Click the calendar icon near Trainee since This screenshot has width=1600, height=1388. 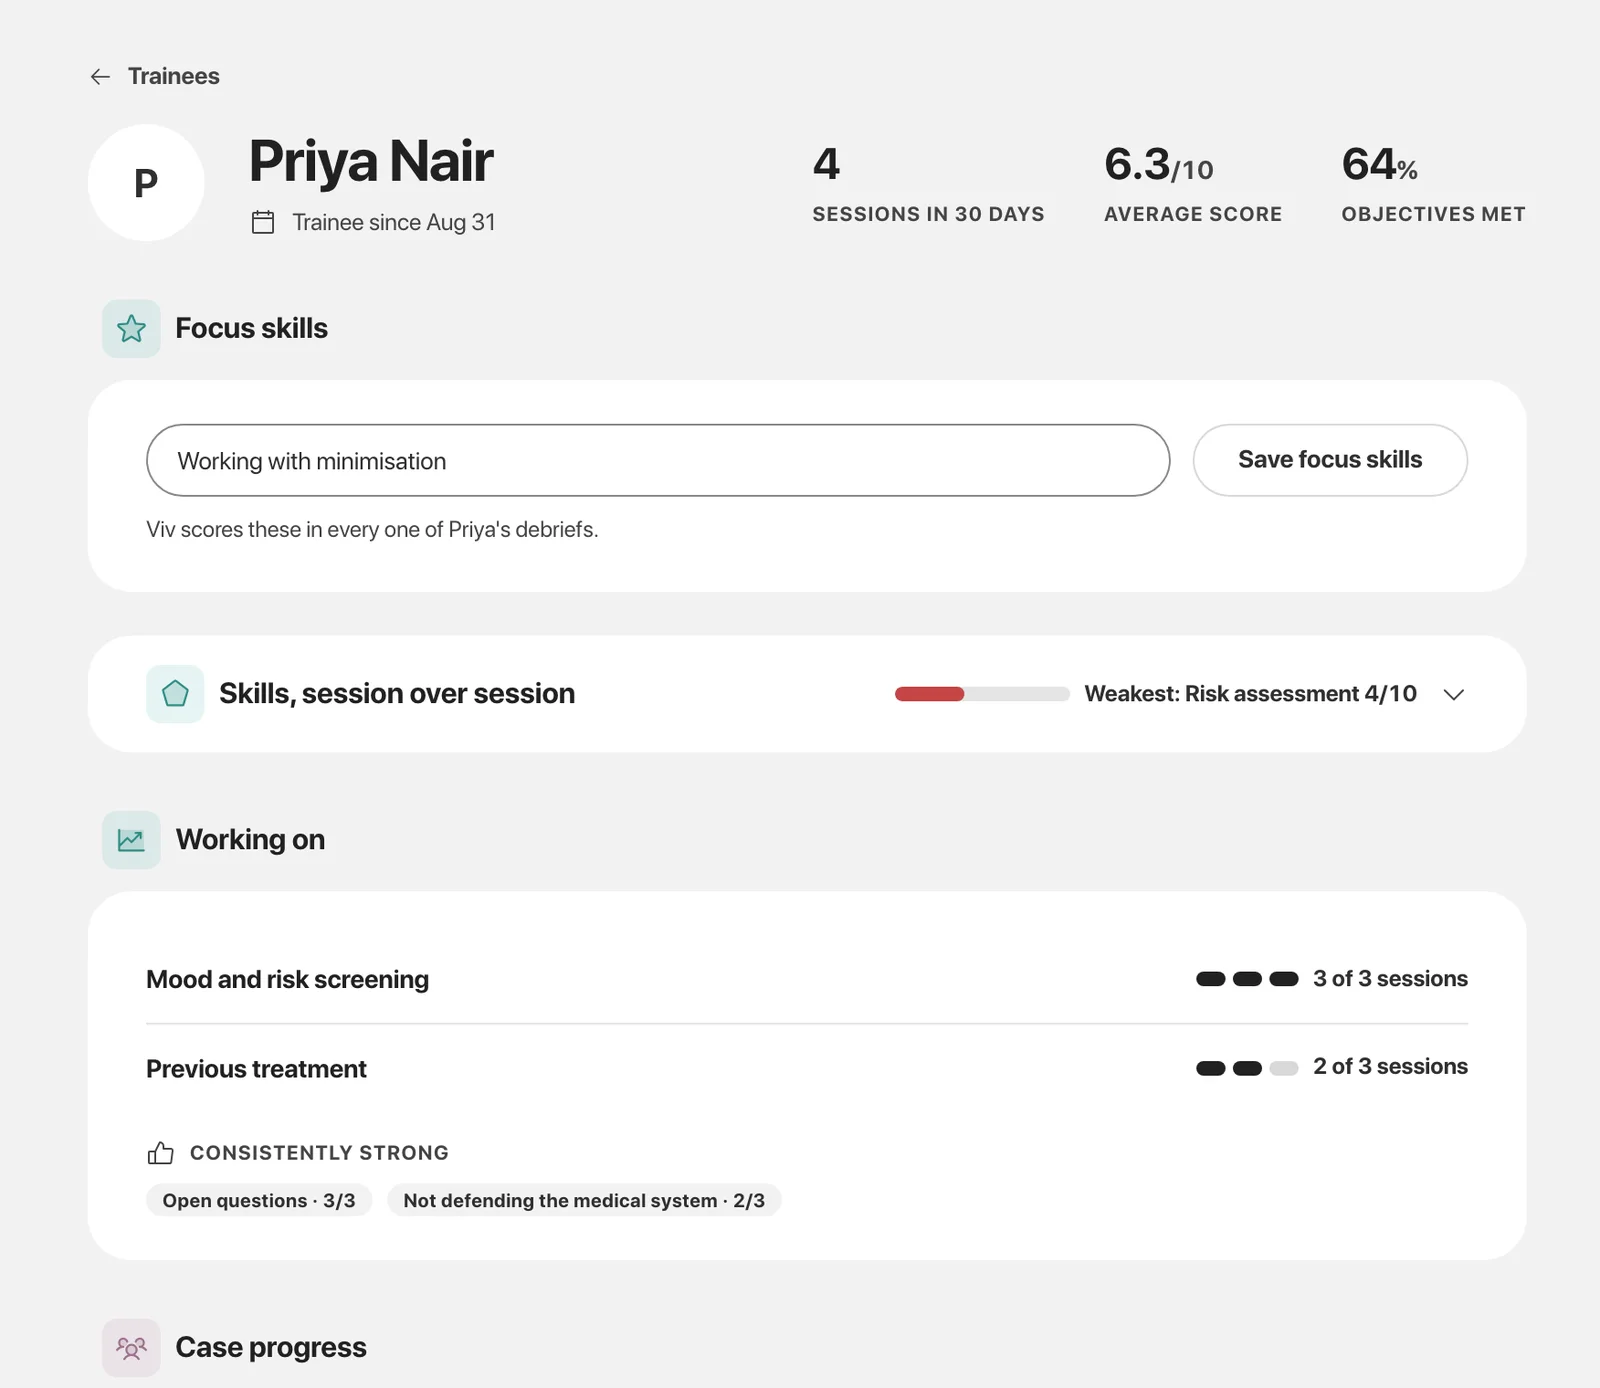coord(263,222)
